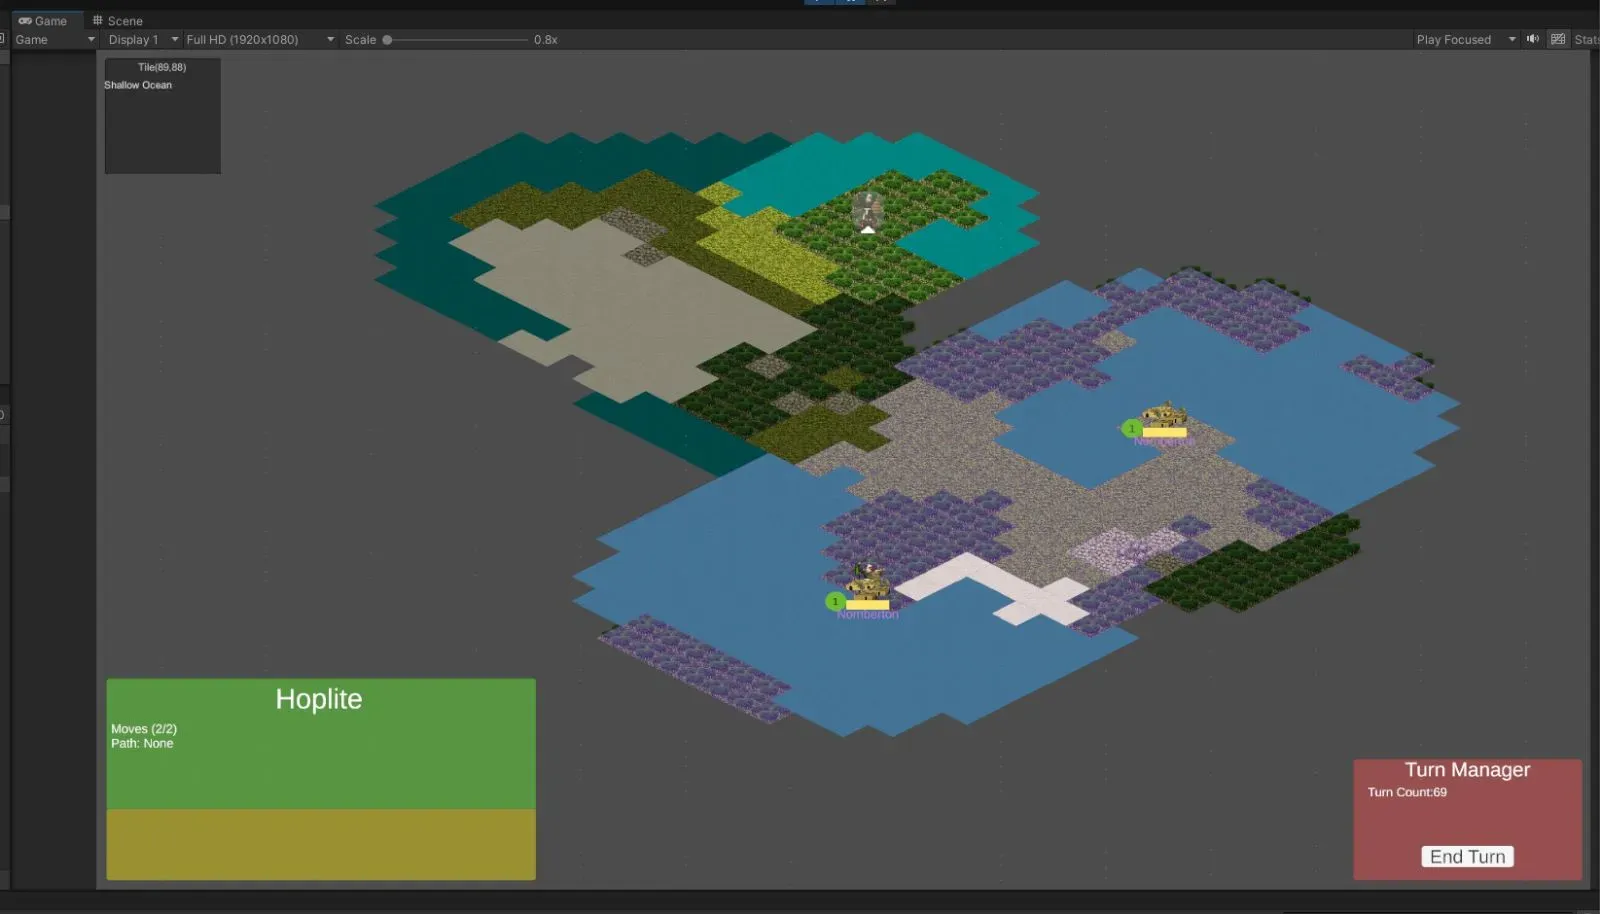Click the green number badge beside the upper-right city
This screenshot has width=1600, height=914.
pyautogui.click(x=1131, y=429)
